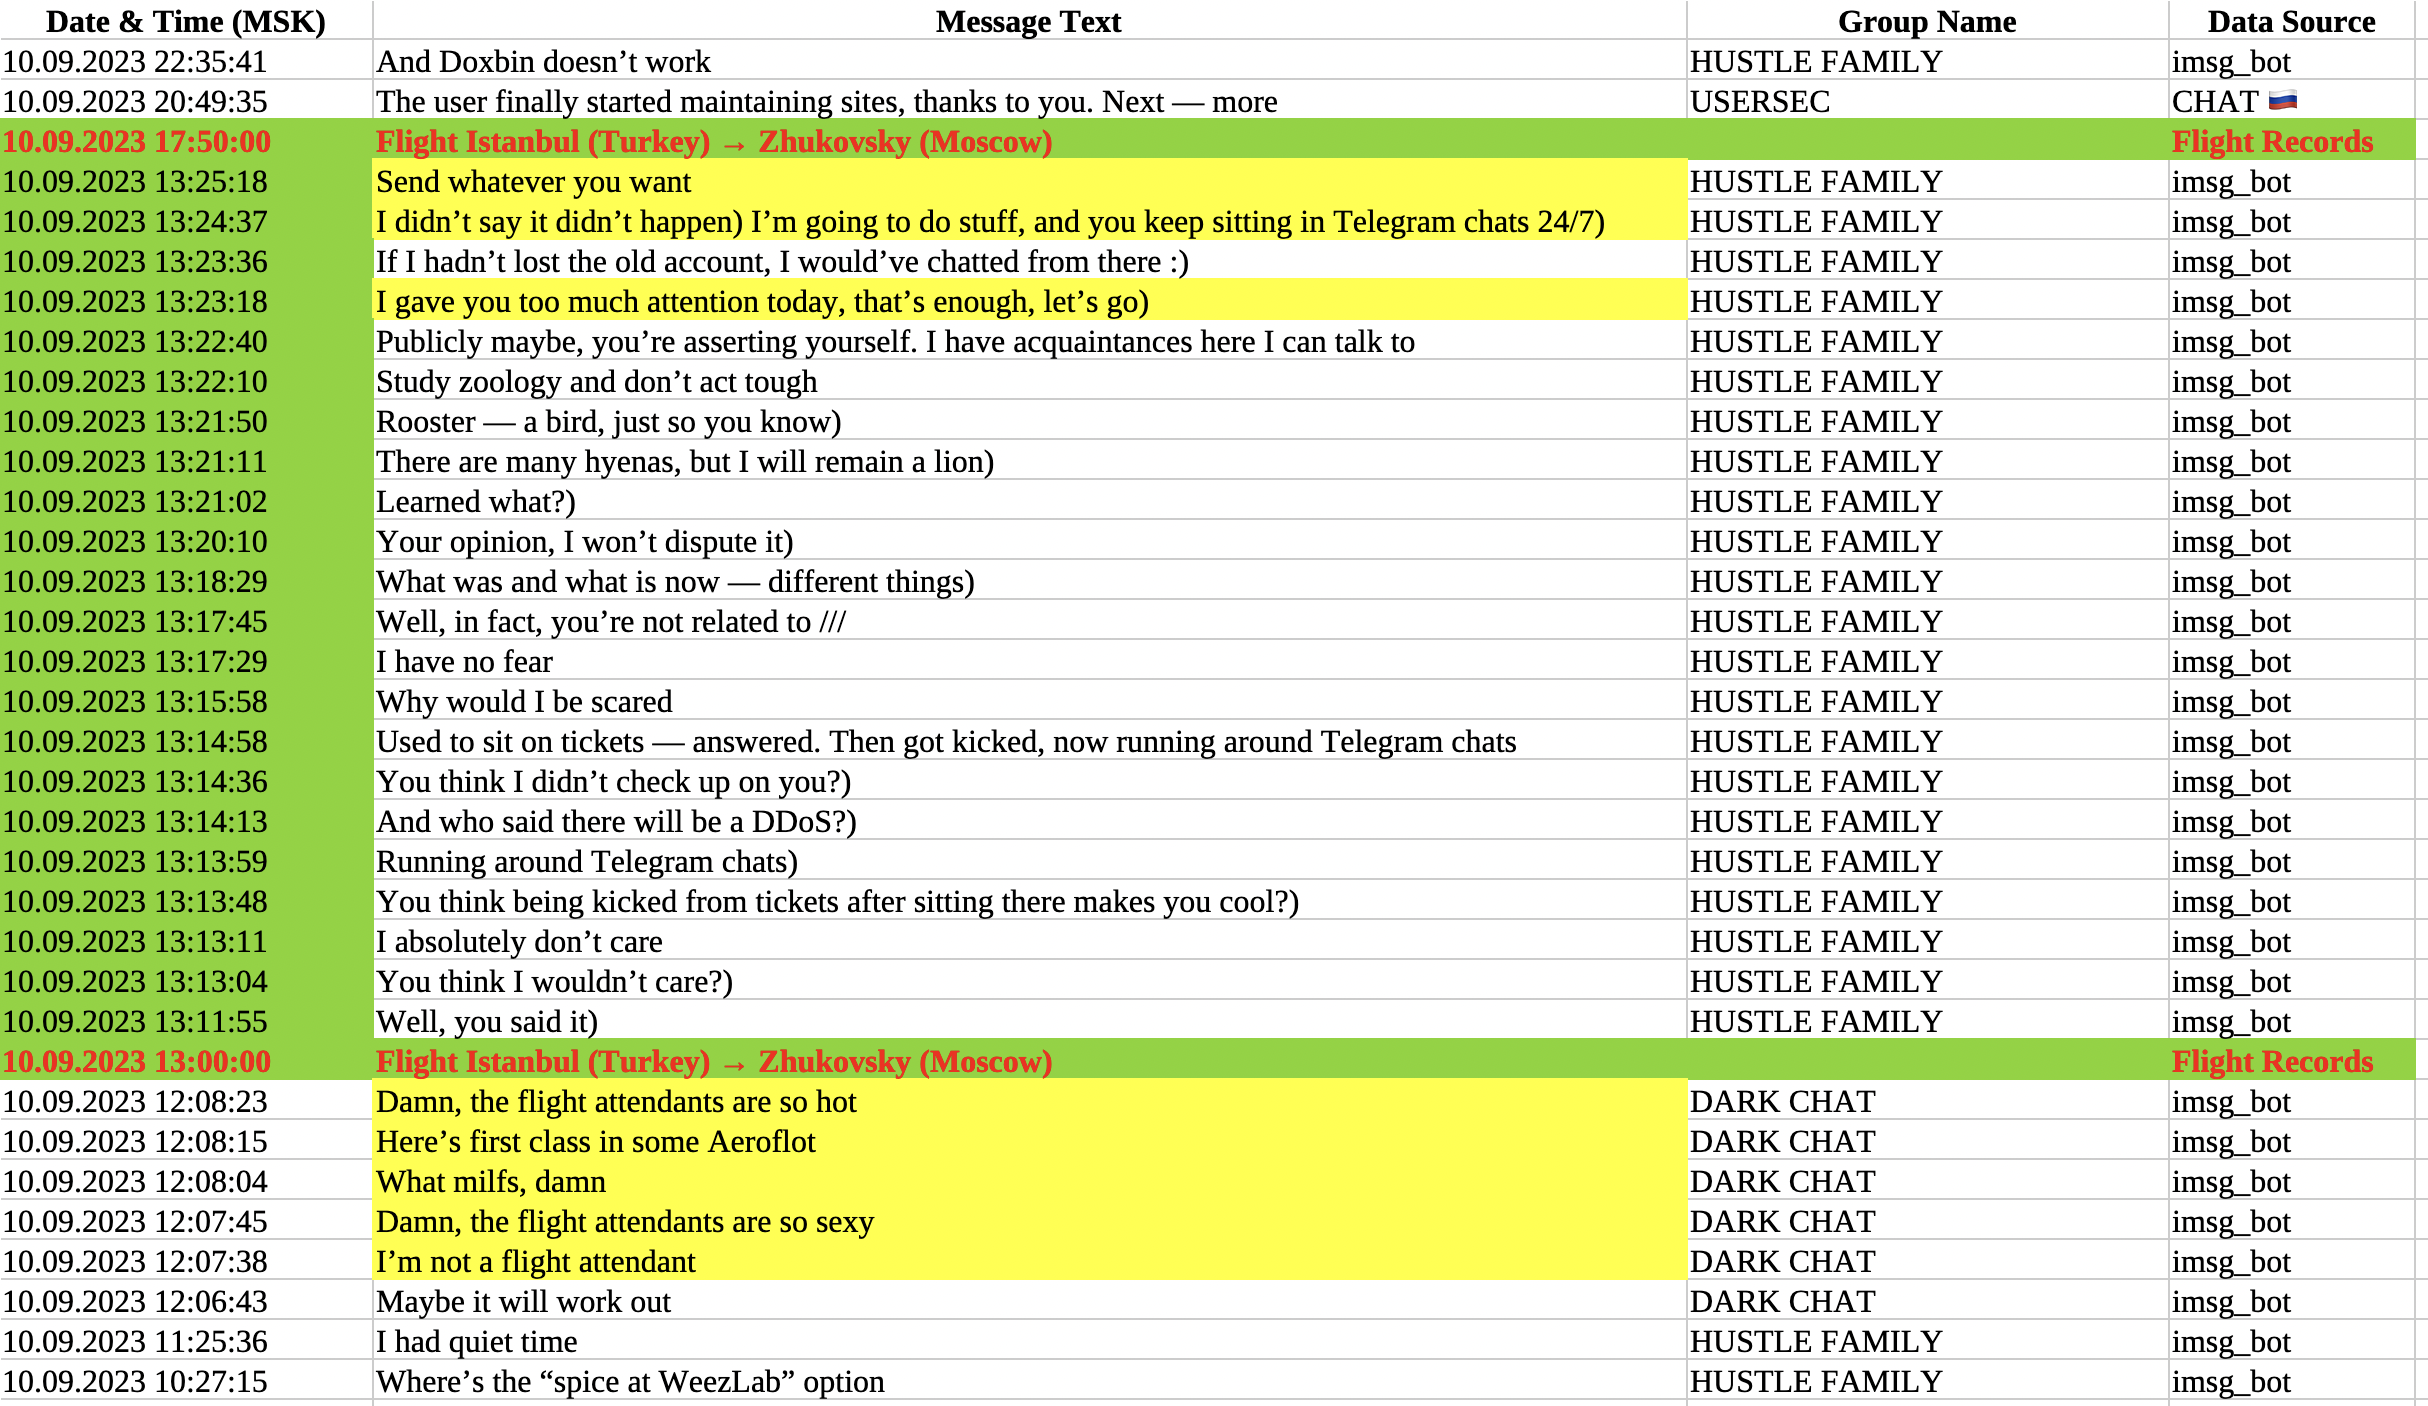
Task: Select 'Here's first class in some Aeroflot' cell
Action: [x=595, y=1141]
